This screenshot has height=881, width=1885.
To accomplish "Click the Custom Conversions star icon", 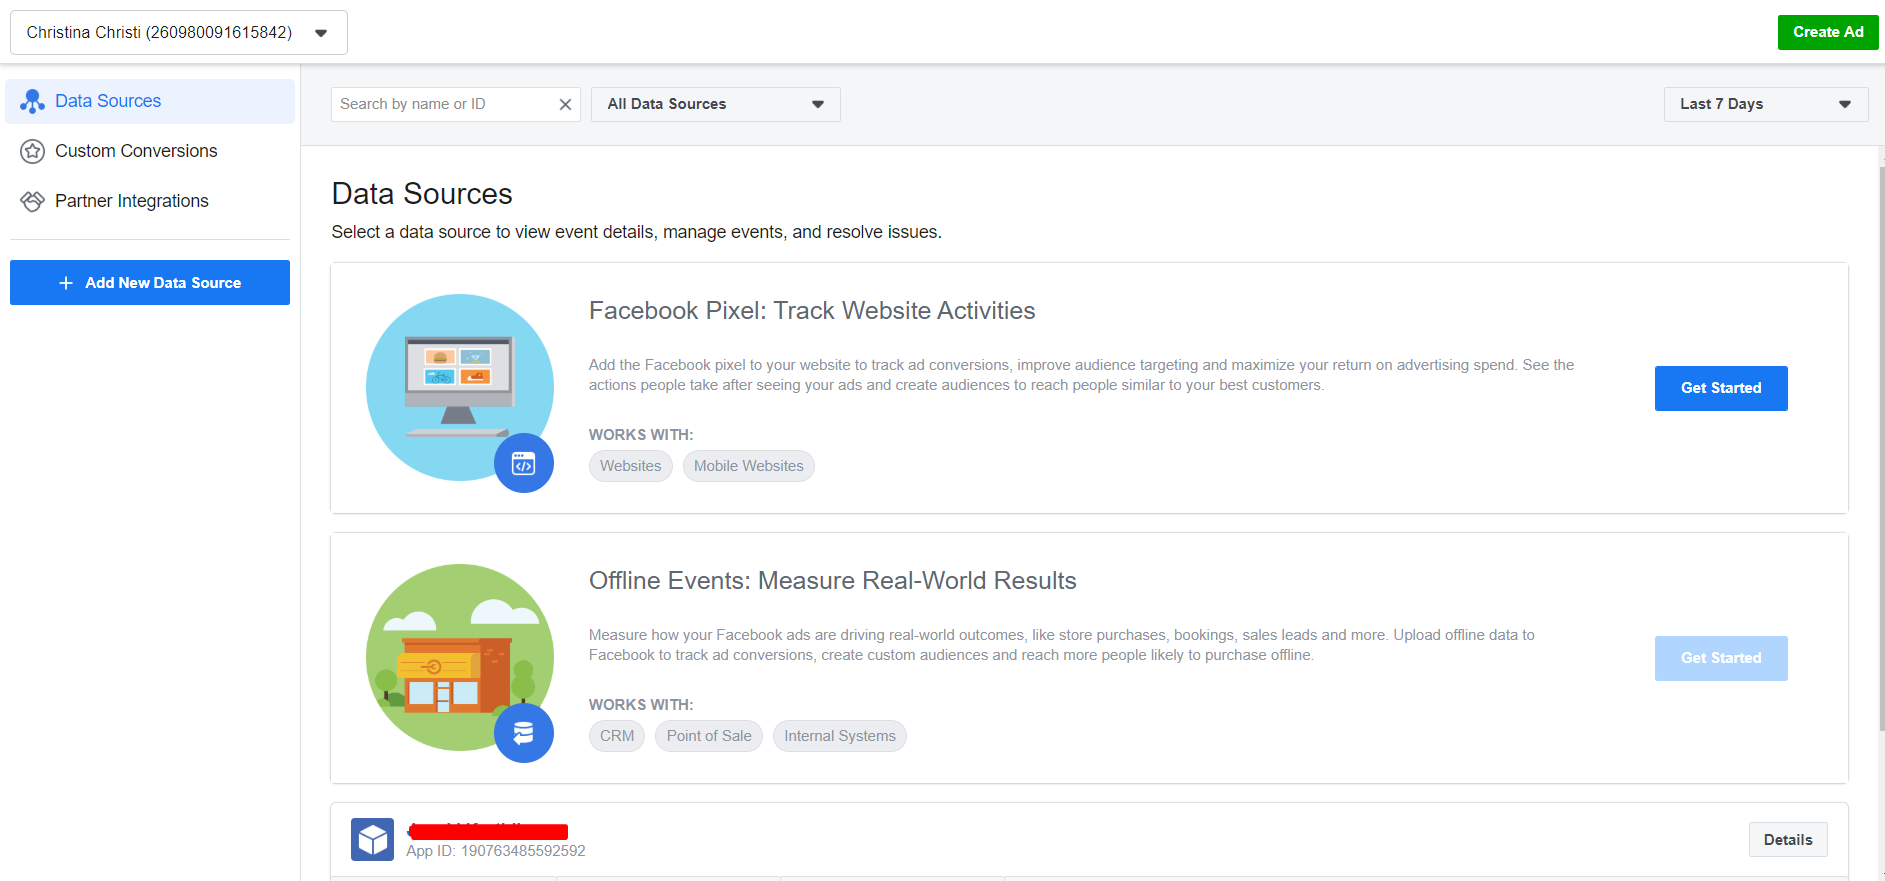I will 32,151.
